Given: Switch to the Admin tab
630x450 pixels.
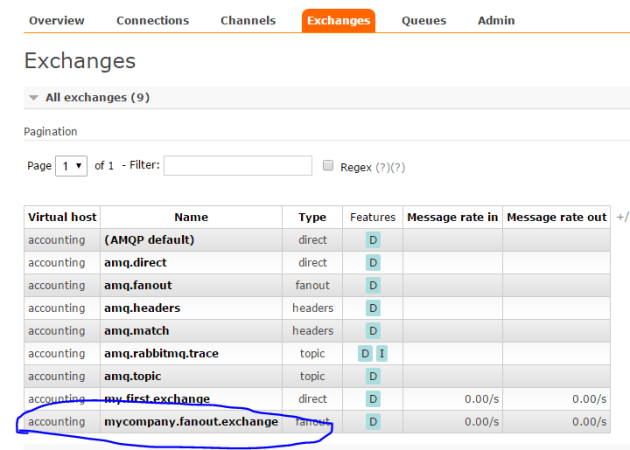Looking at the screenshot, I should 496,20.
